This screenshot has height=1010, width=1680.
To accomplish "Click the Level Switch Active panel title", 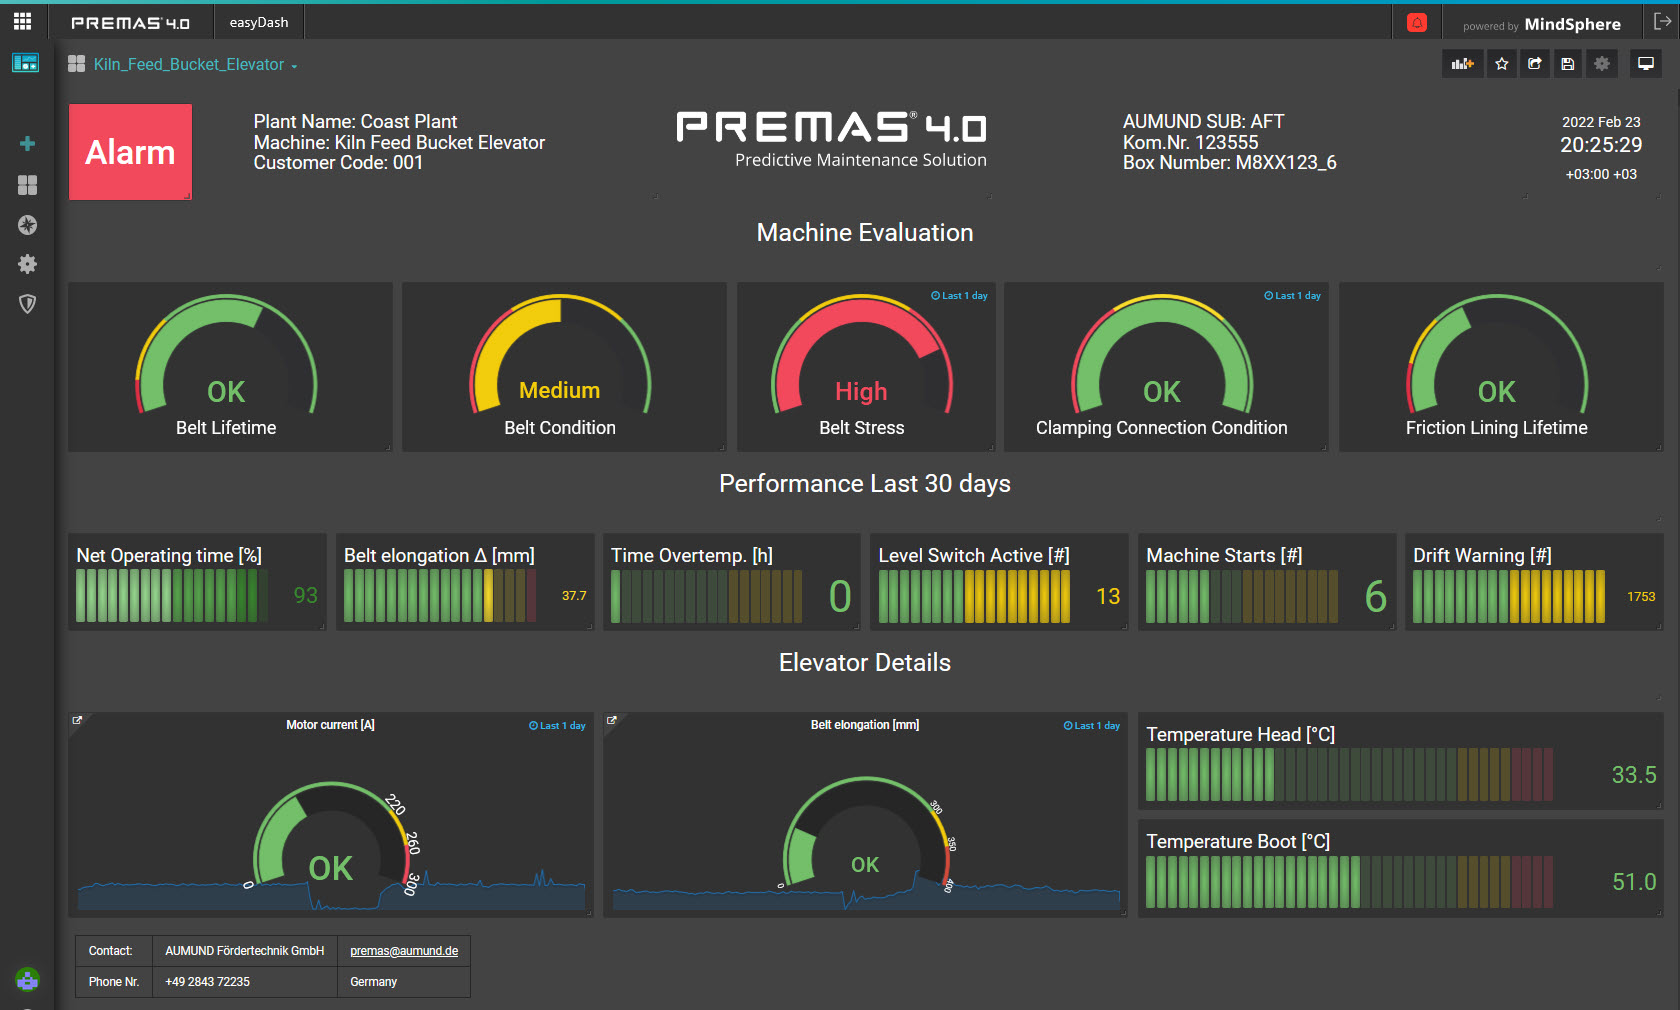I will point(974,555).
